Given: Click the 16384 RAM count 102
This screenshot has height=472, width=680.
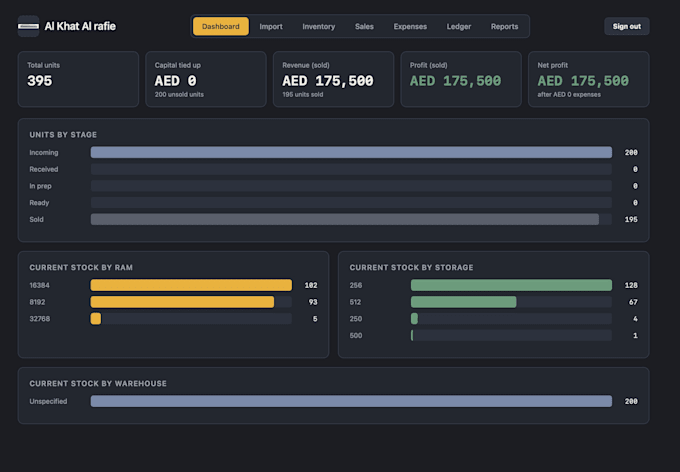Looking at the screenshot, I should 311,285.
